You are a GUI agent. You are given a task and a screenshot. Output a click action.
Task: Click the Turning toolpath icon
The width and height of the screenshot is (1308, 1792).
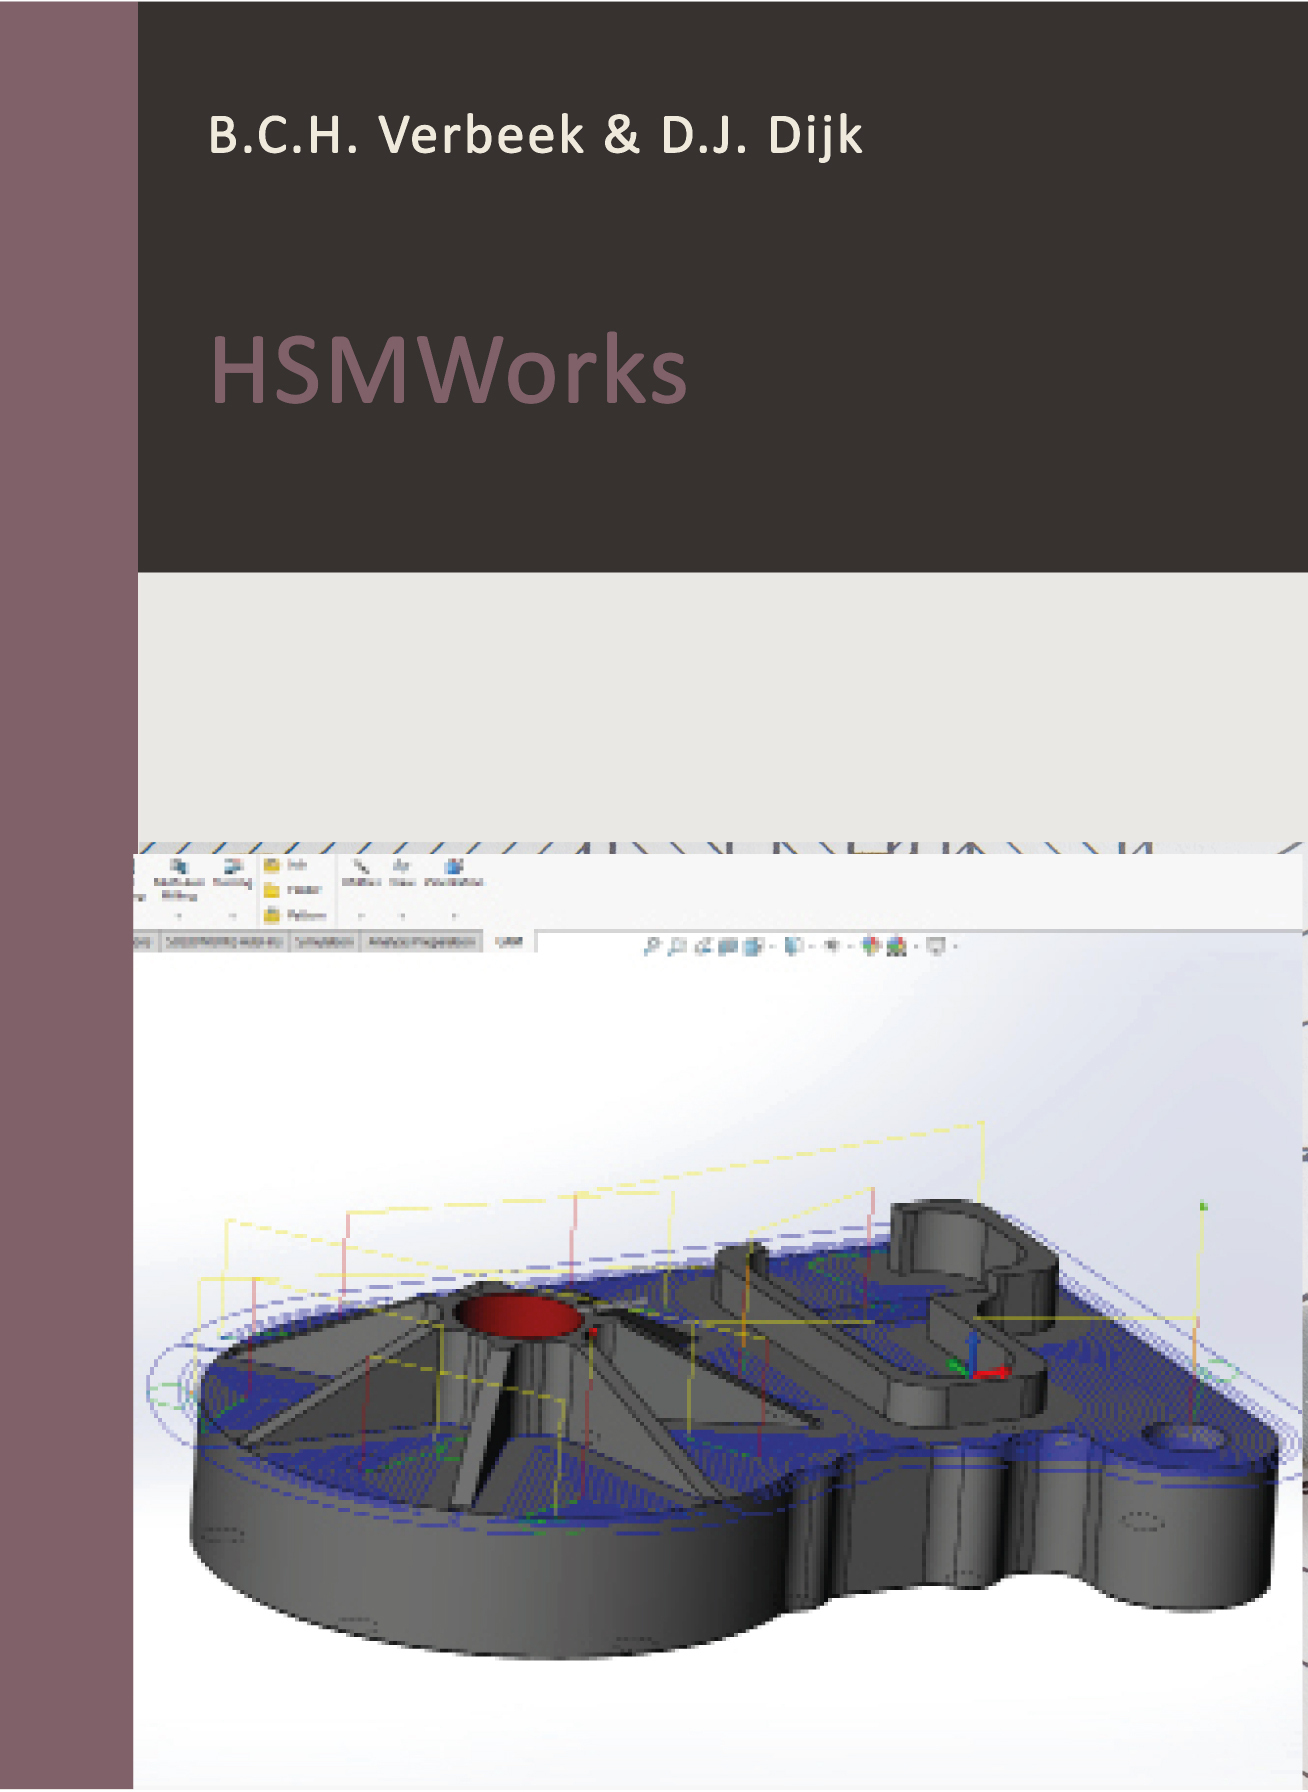point(234,866)
